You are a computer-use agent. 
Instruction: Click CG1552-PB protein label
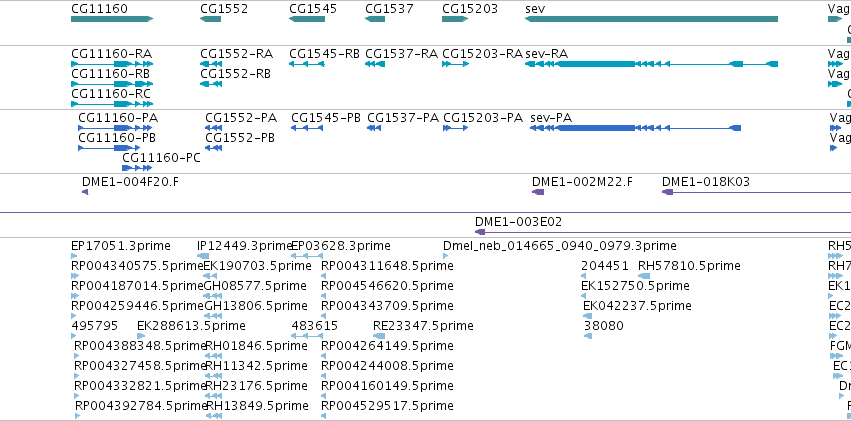pos(240,138)
